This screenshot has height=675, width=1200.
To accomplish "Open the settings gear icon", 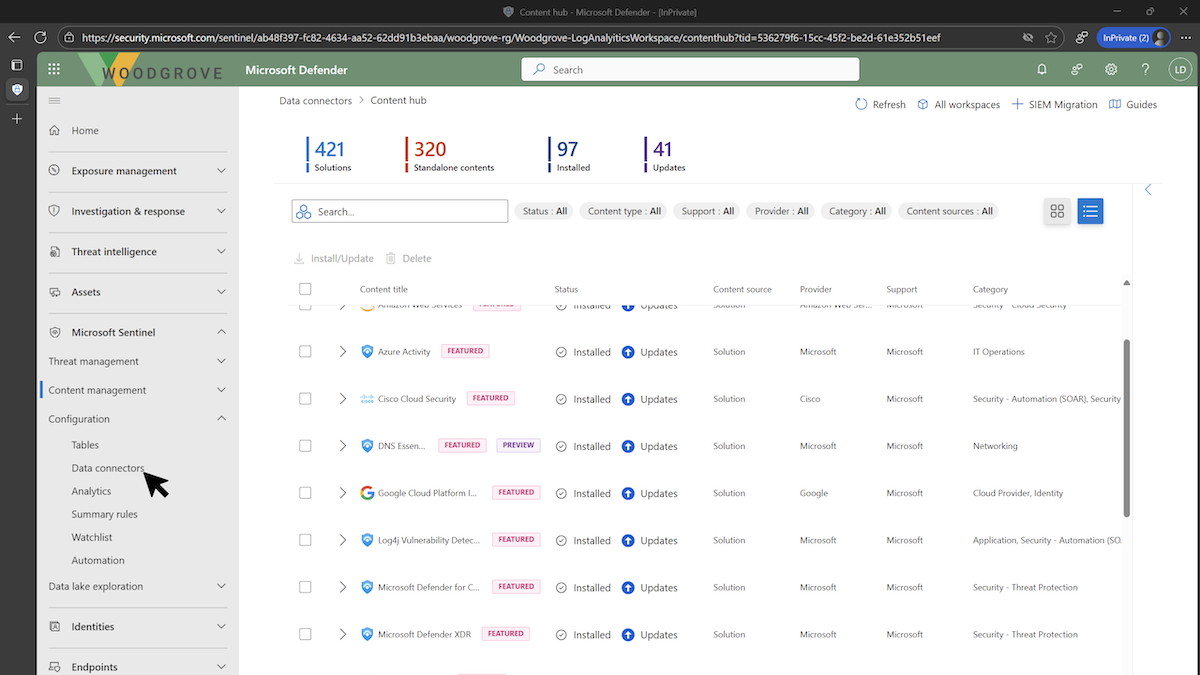I will pyautogui.click(x=1111, y=69).
